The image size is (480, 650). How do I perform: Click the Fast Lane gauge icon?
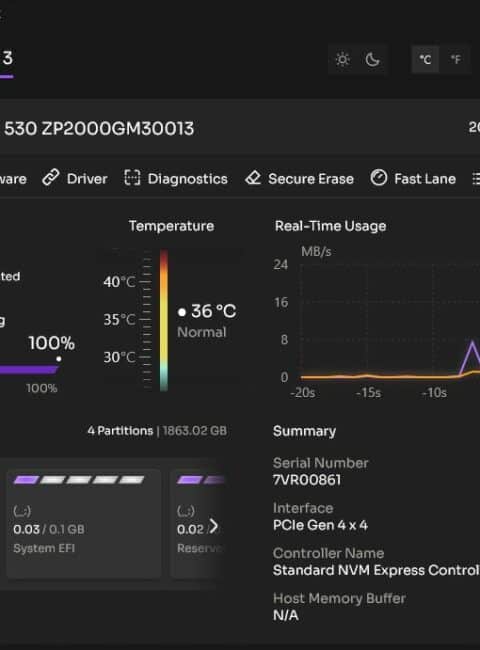point(378,178)
